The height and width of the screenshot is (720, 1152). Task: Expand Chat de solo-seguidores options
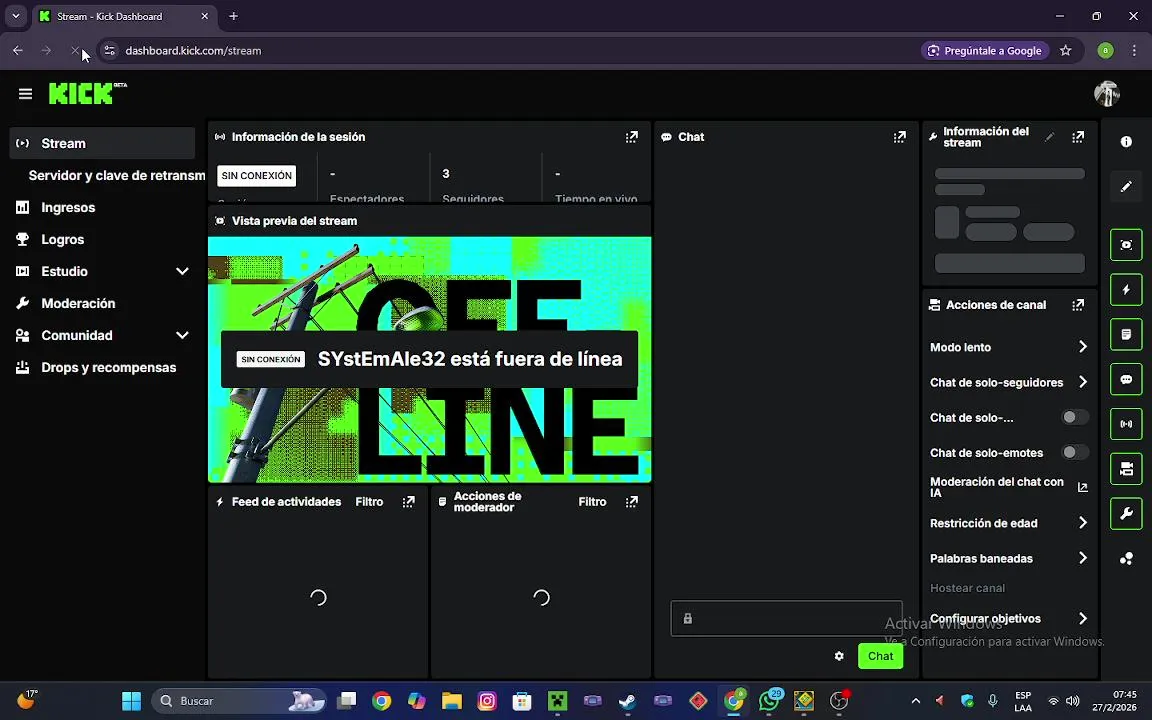point(1083,382)
